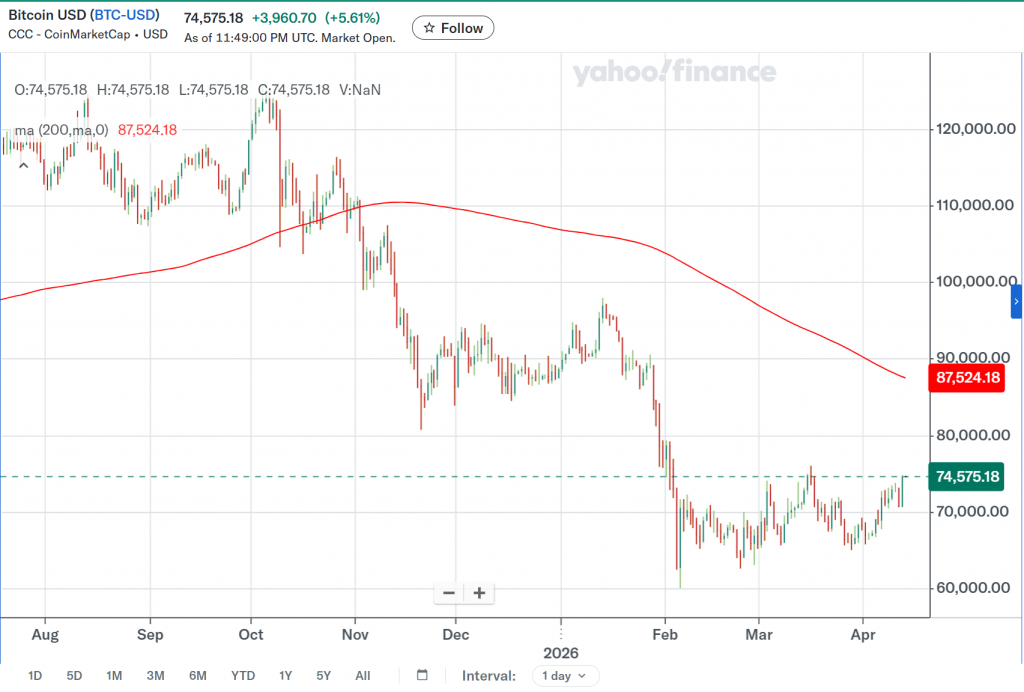This screenshot has height=692, width=1024.
Task: Zoom in the chart with plus button
Action: pos(479,593)
